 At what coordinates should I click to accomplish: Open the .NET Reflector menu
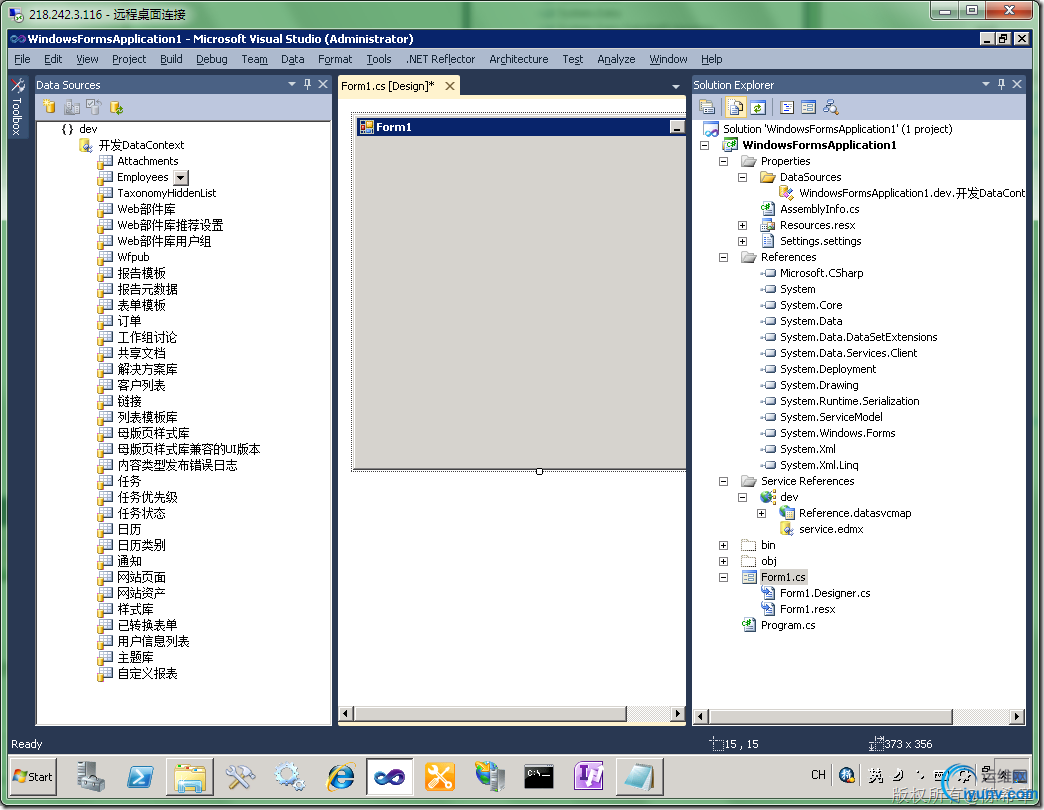tap(440, 59)
